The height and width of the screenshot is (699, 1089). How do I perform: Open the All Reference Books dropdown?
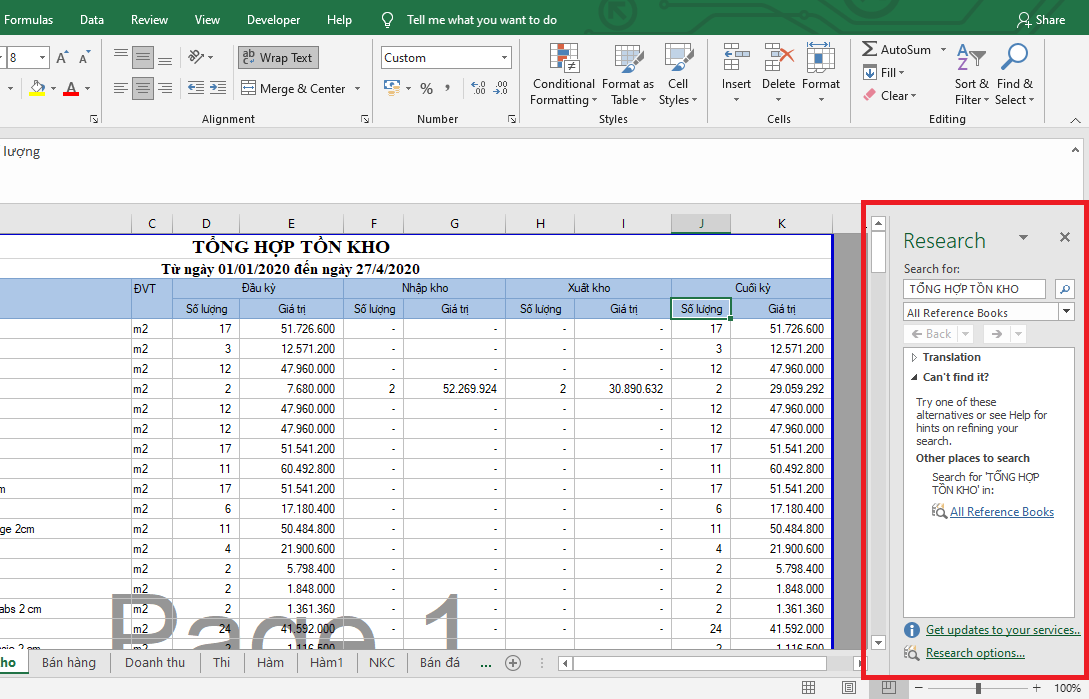[1066, 312]
